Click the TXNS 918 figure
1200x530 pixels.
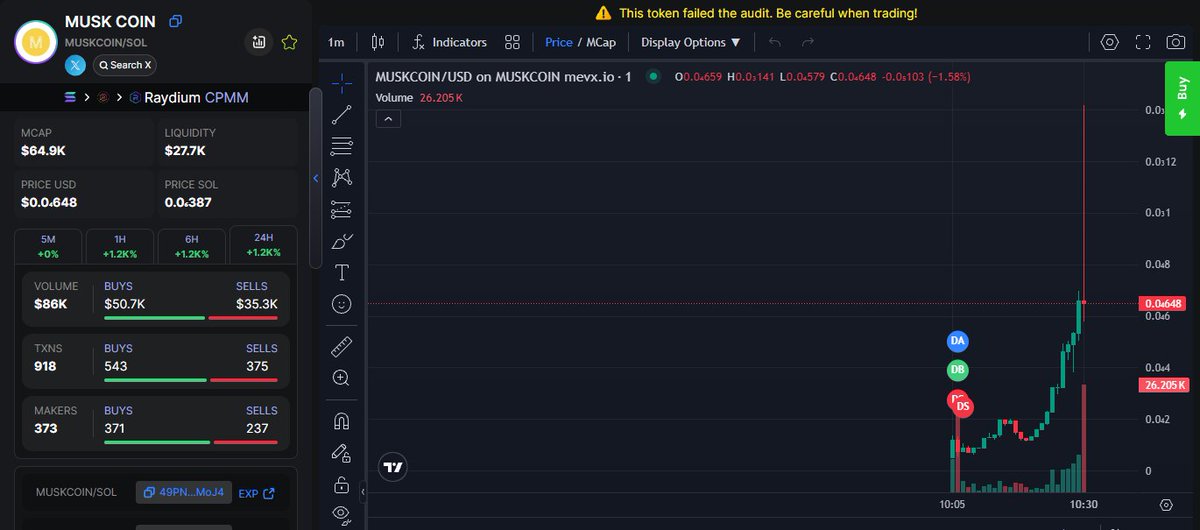pyautogui.click(x=45, y=366)
